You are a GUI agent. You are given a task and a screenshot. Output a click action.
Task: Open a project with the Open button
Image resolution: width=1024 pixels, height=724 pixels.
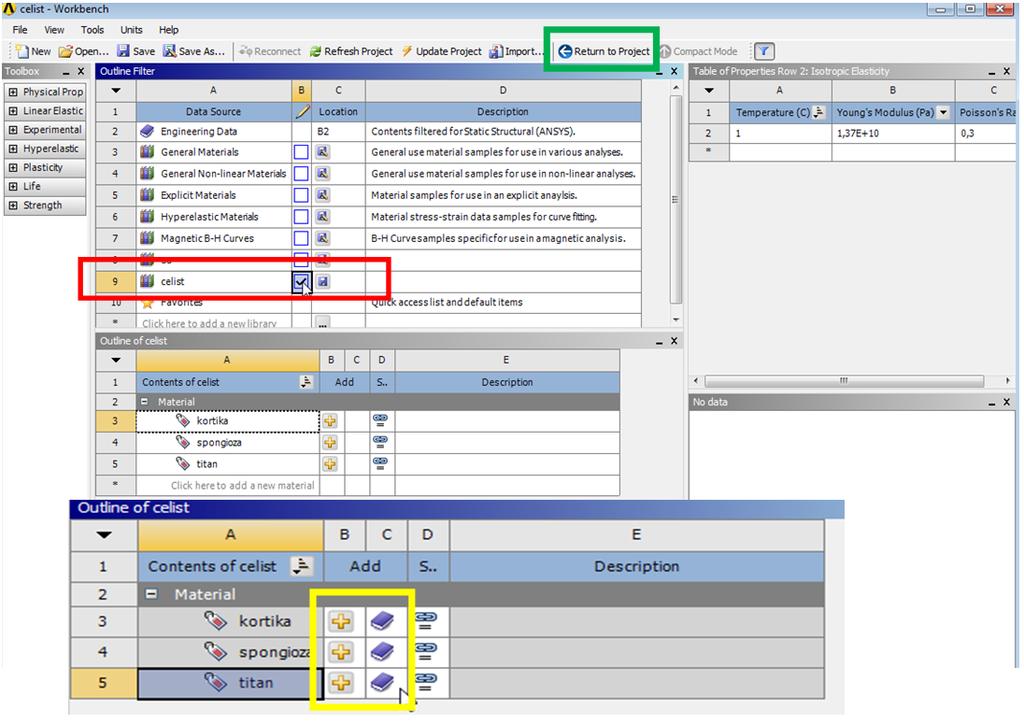(83, 51)
